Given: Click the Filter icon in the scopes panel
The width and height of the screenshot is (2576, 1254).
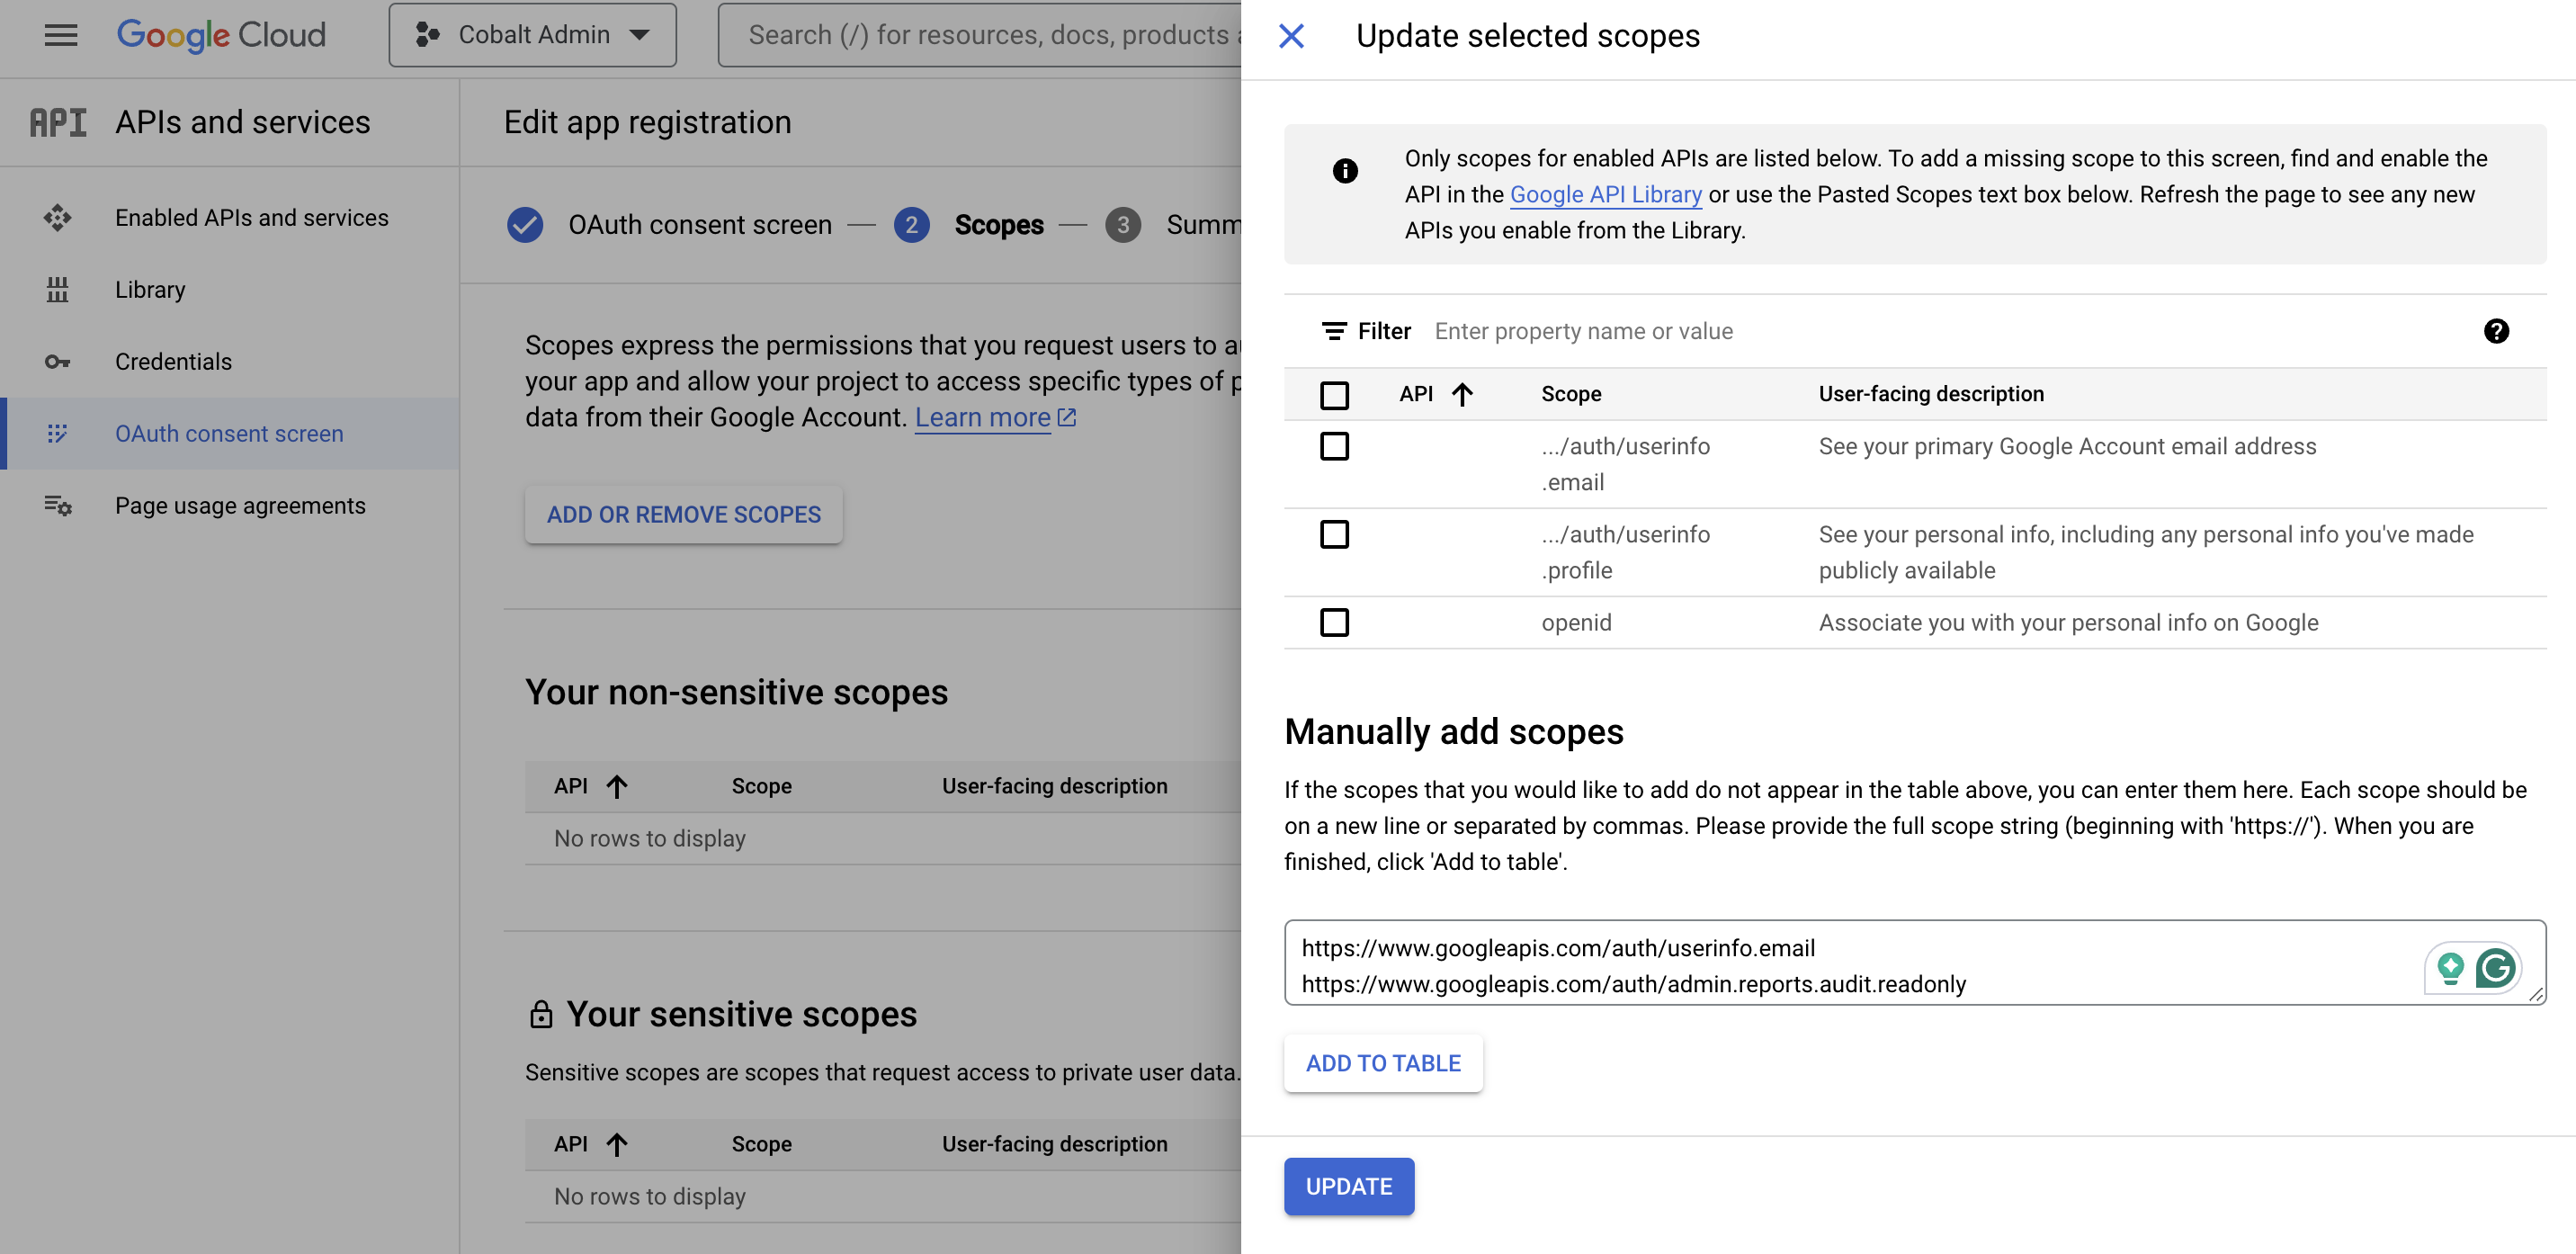Looking at the screenshot, I should (x=1334, y=331).
